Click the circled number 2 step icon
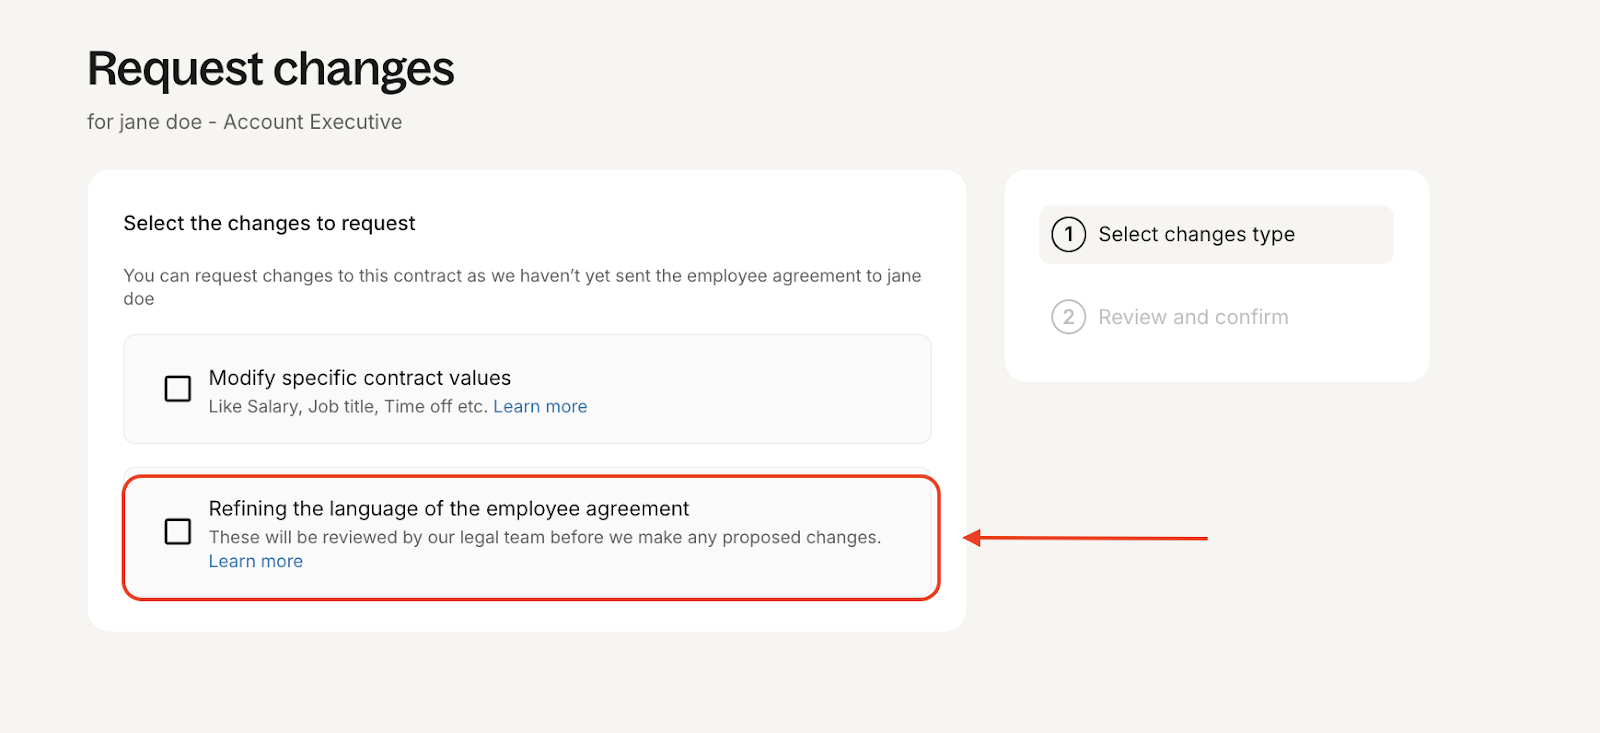 (1068, 317)
